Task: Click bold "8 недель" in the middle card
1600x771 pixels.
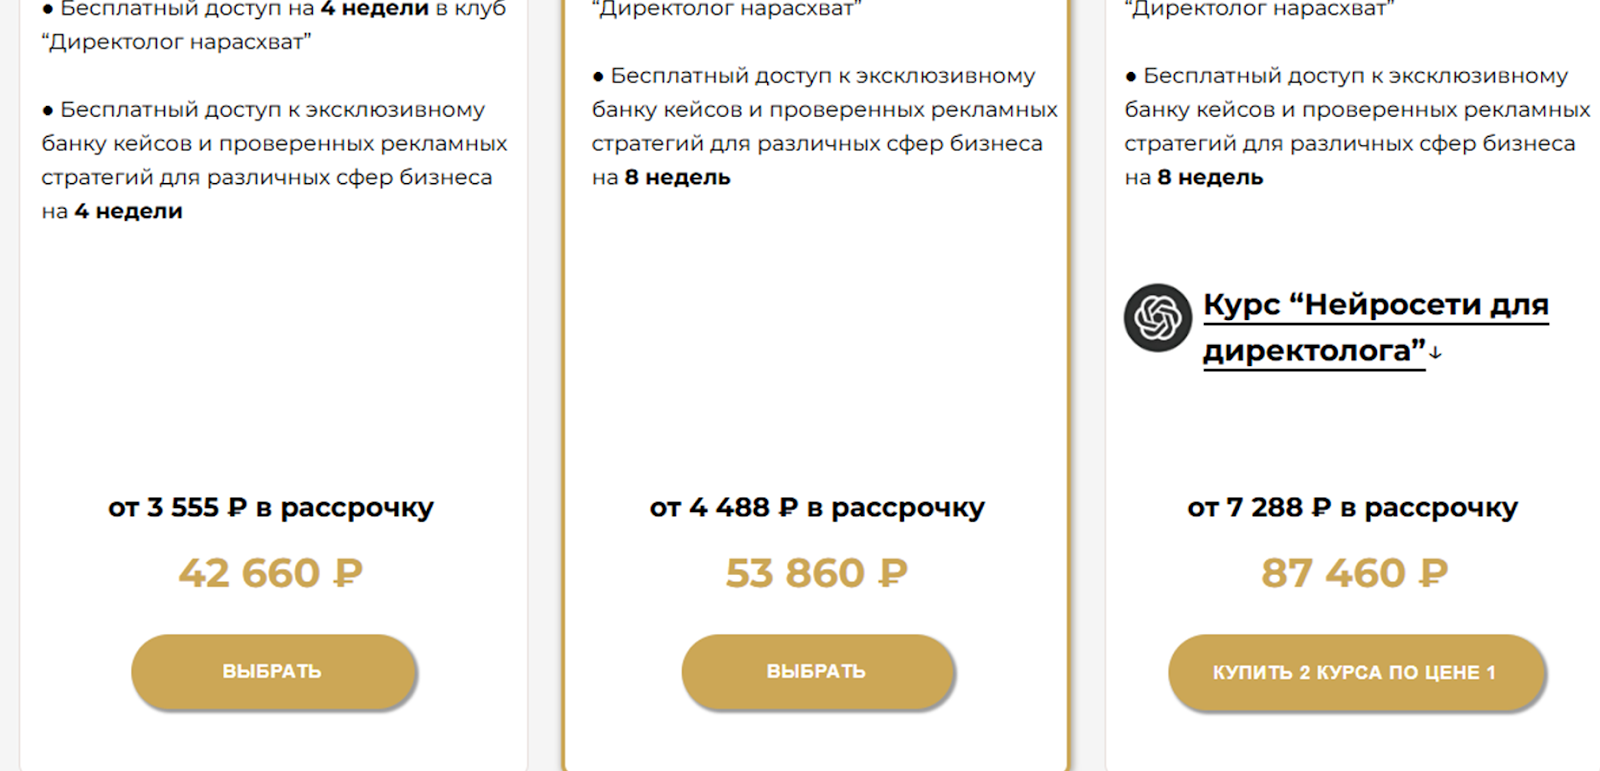Action: pyautogui.click(x=678, y=177)
